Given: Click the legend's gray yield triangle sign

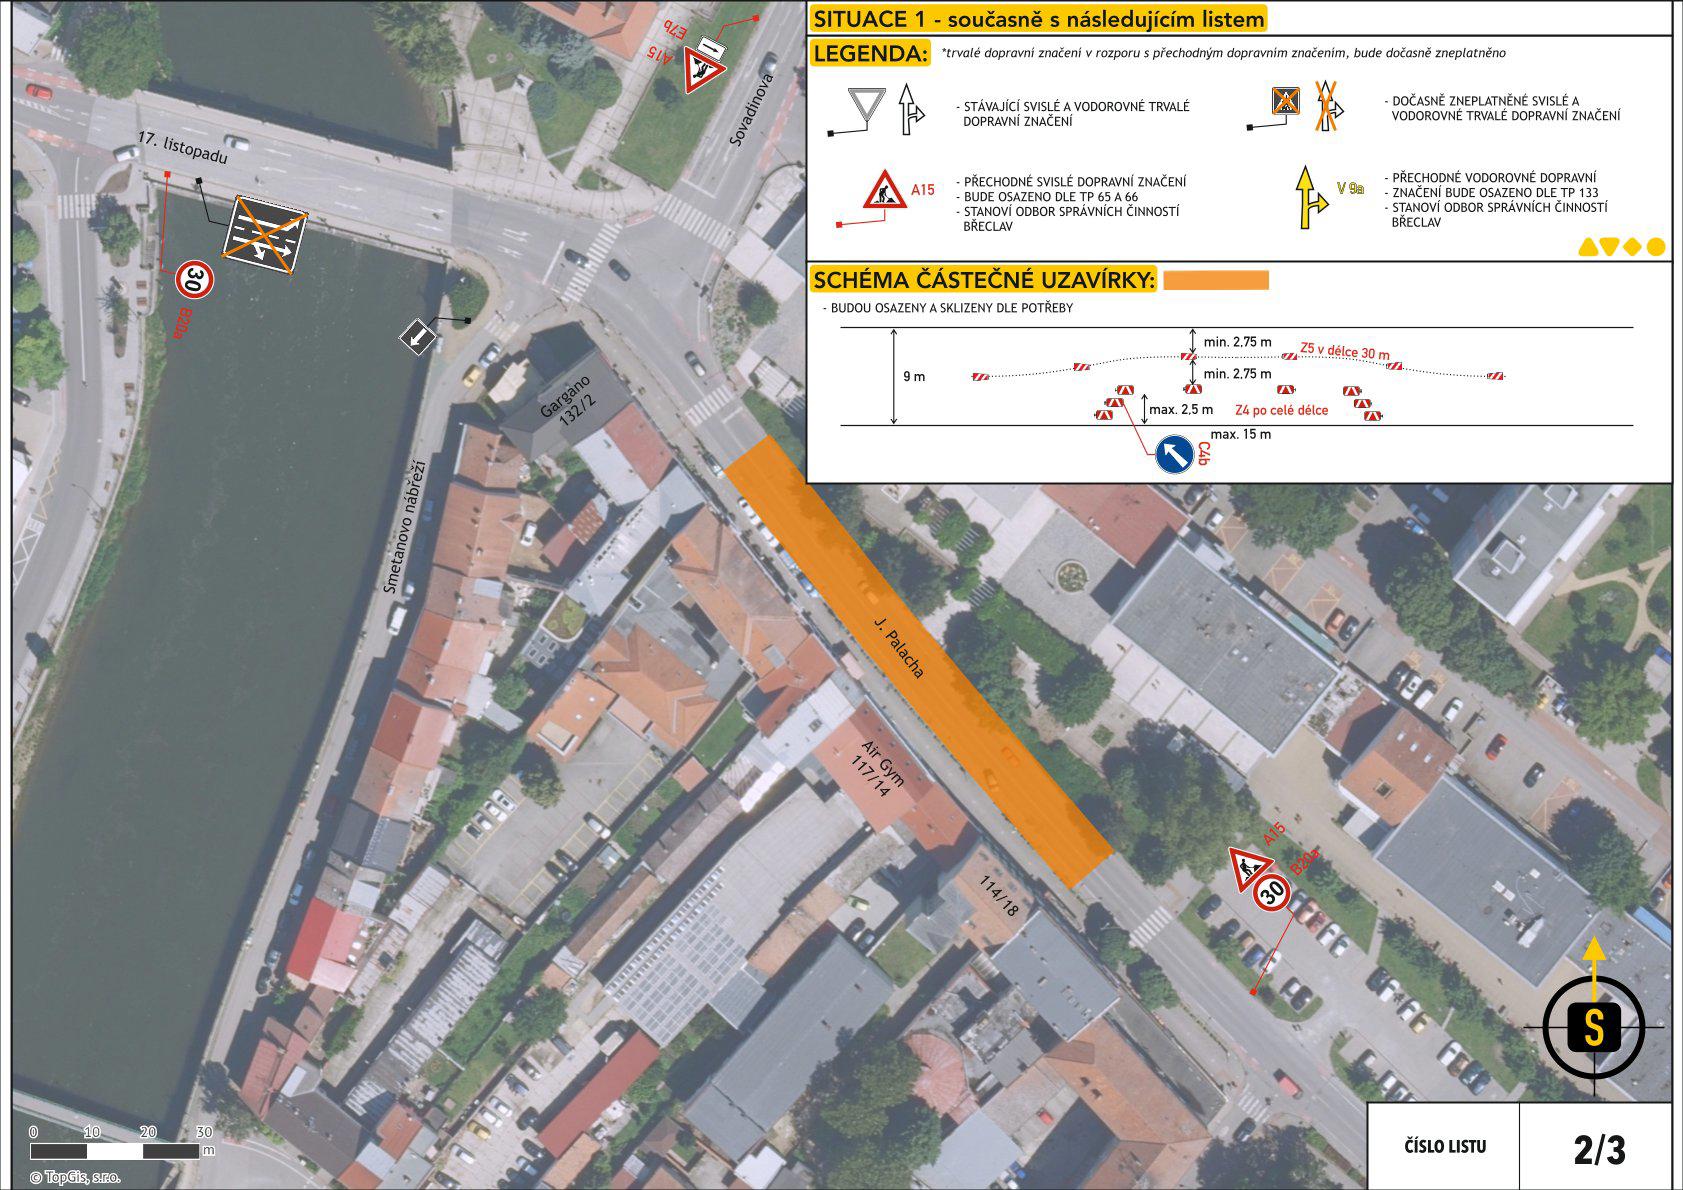Looking at the screenshot, I should tap(867, 106).
